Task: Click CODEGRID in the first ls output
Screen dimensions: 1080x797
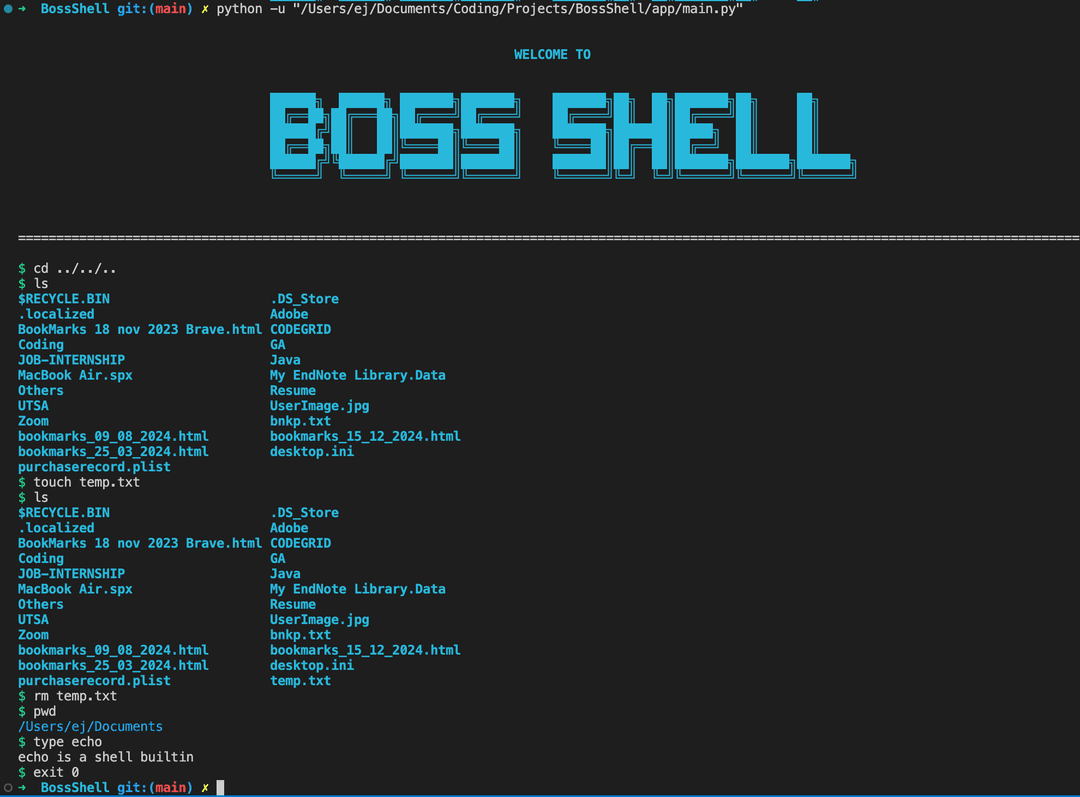Action: 300,329
